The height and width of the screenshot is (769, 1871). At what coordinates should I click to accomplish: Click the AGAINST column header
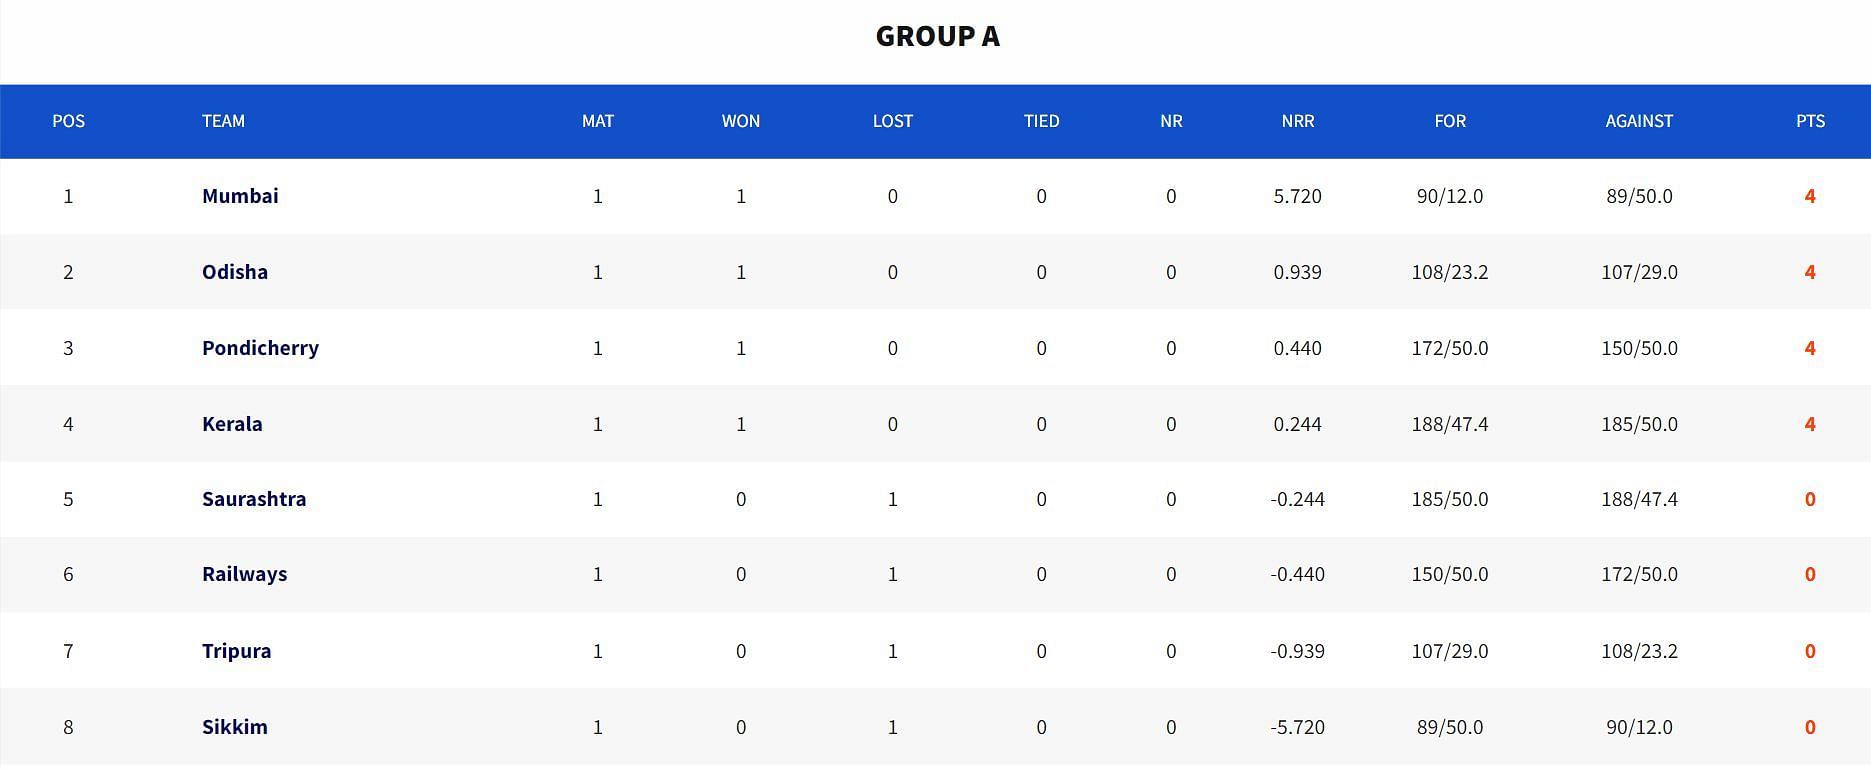click(1639, 121)
